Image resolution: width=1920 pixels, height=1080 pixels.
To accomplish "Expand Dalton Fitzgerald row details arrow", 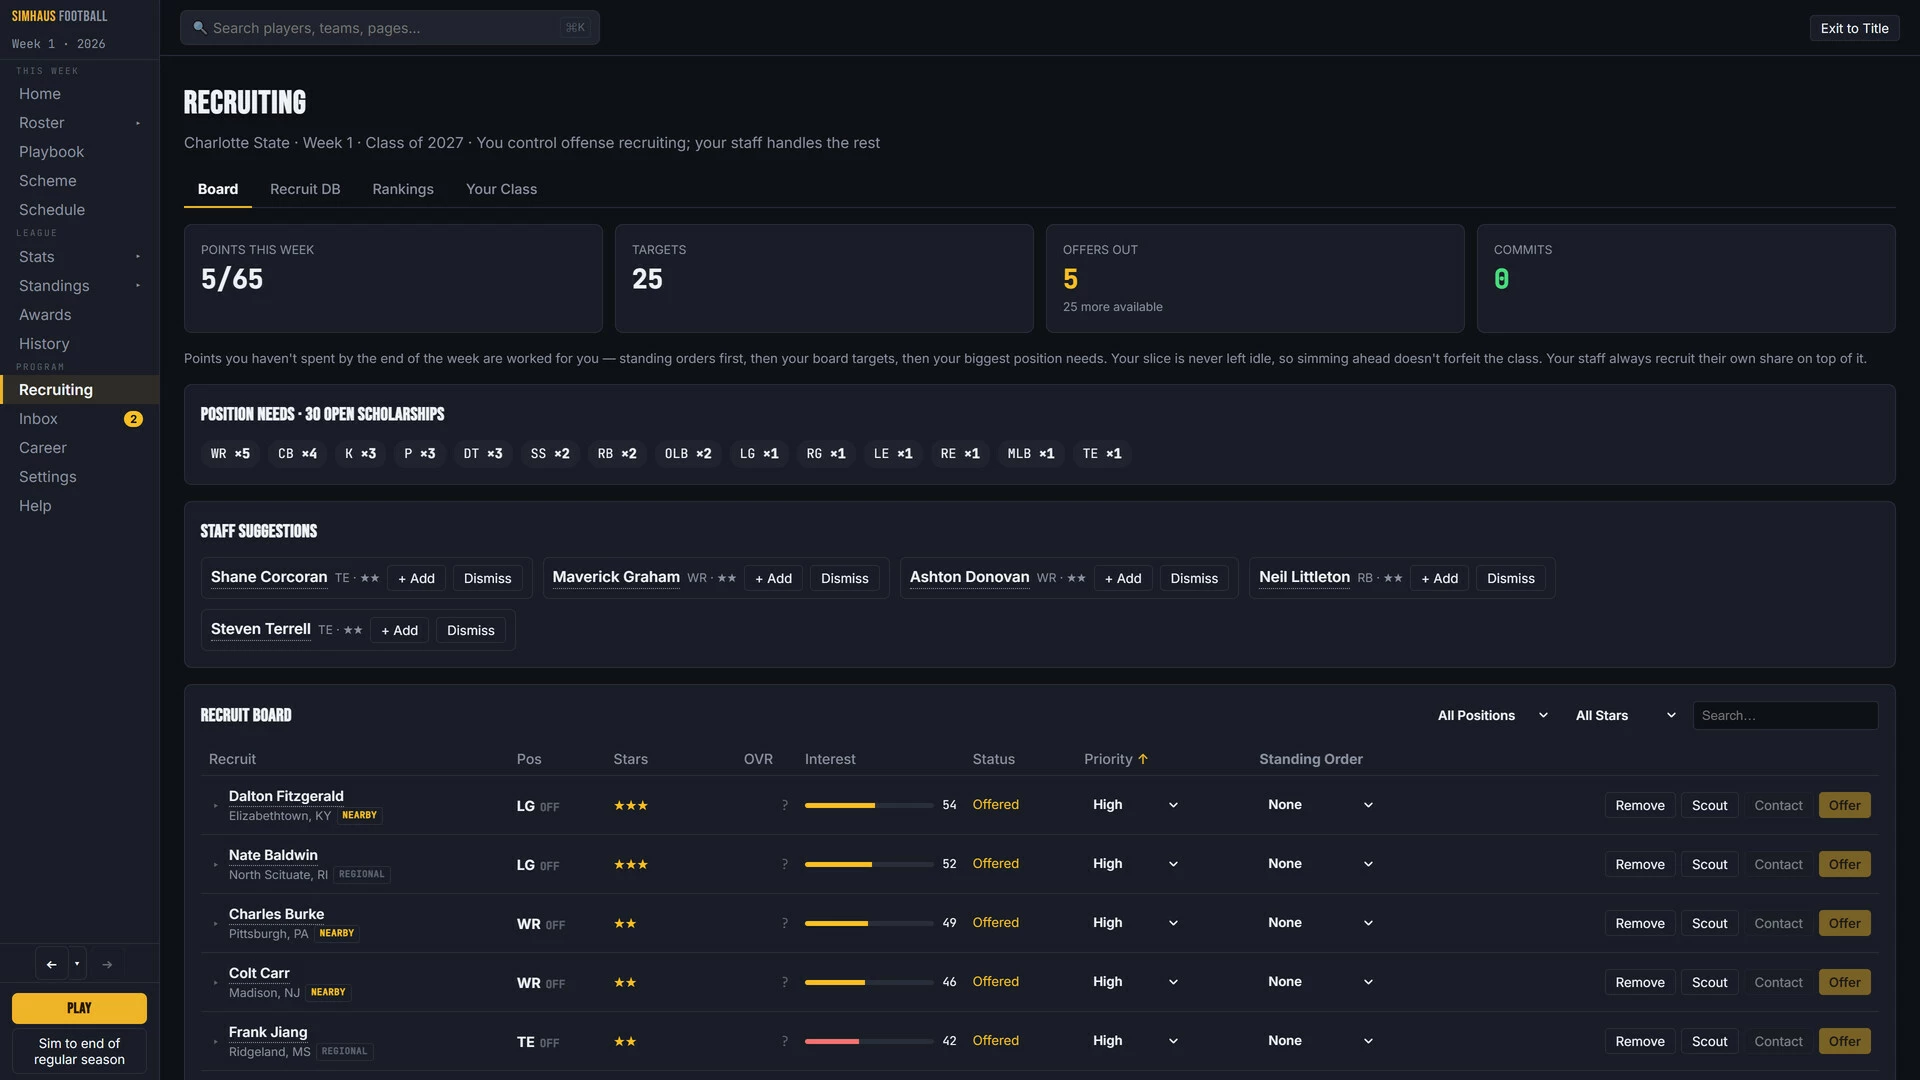I will click(215, 806).
